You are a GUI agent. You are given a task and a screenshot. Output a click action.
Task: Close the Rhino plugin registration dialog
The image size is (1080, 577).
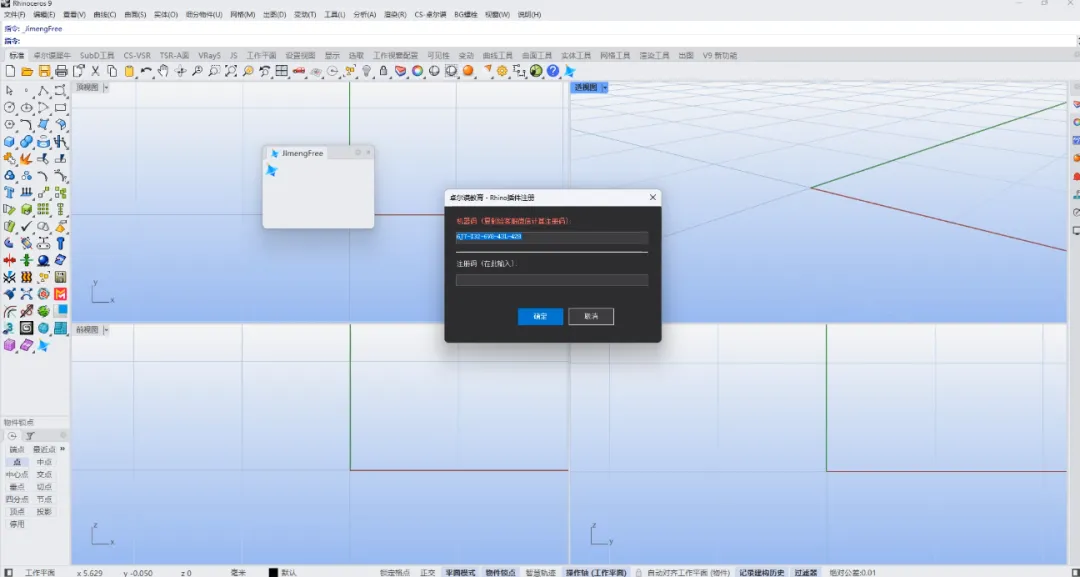click(652, 197)
